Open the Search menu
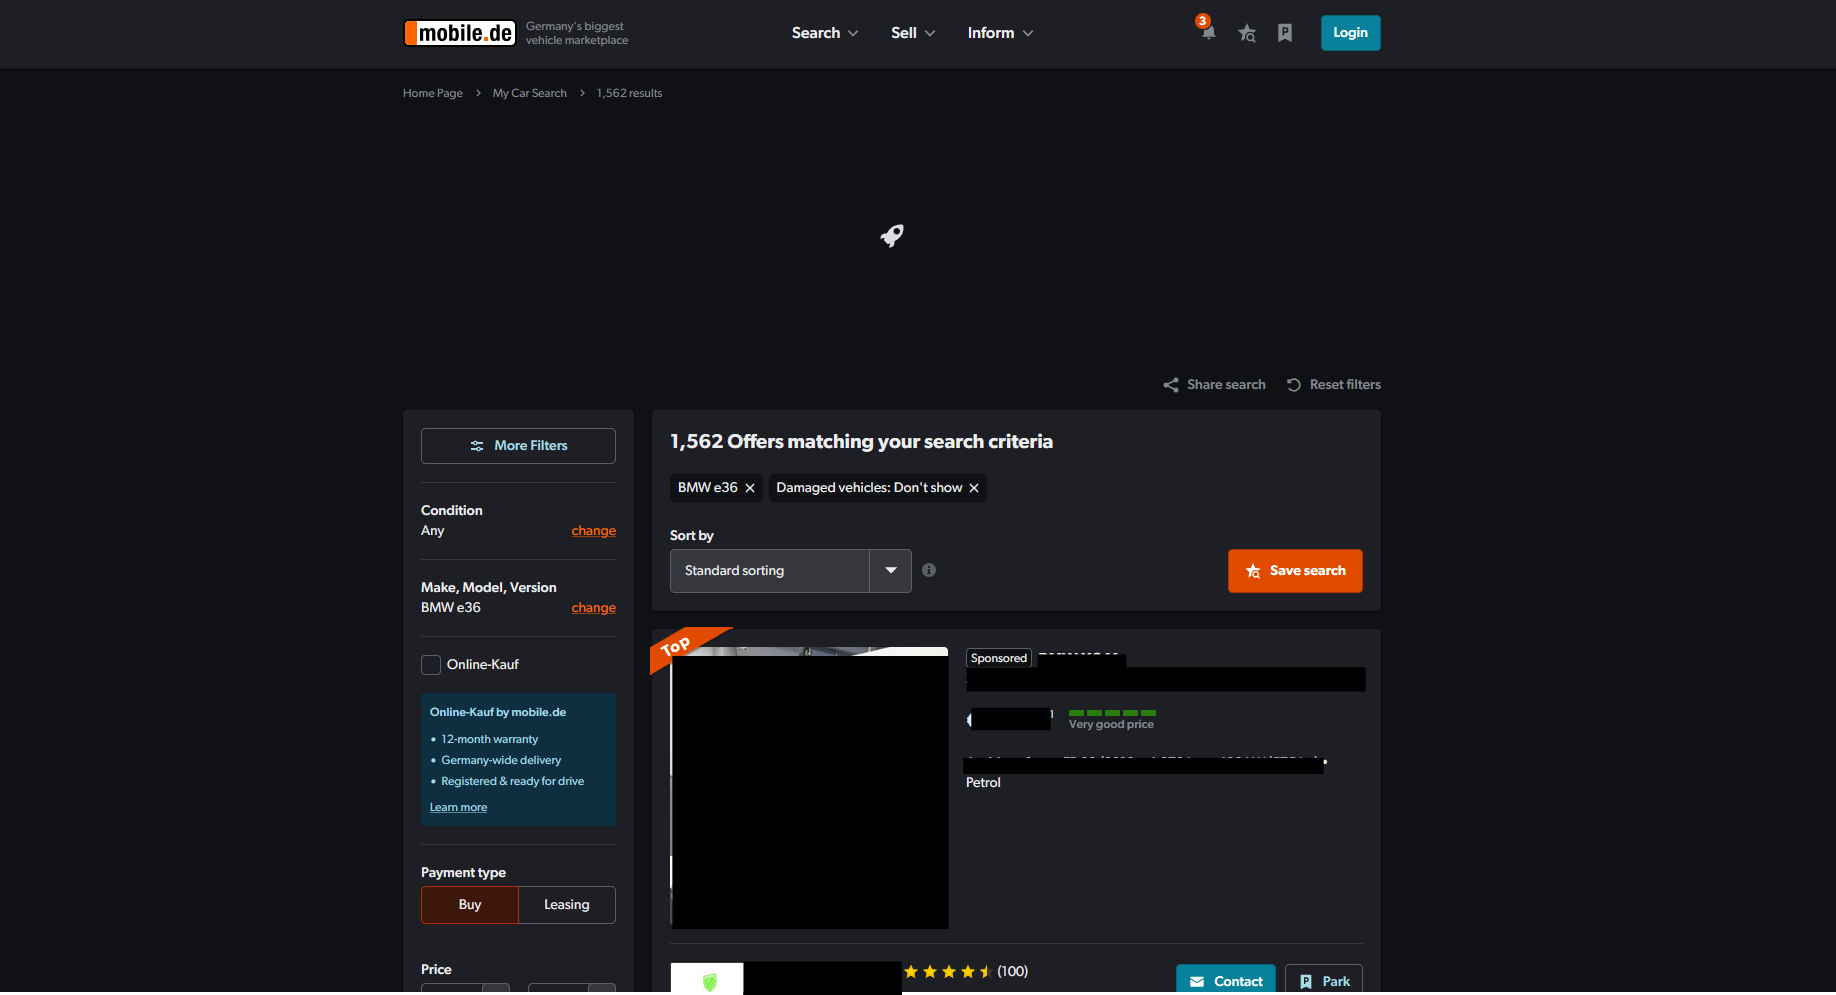This screenshot has height=995, width=1836. click(x=825, y=33)
